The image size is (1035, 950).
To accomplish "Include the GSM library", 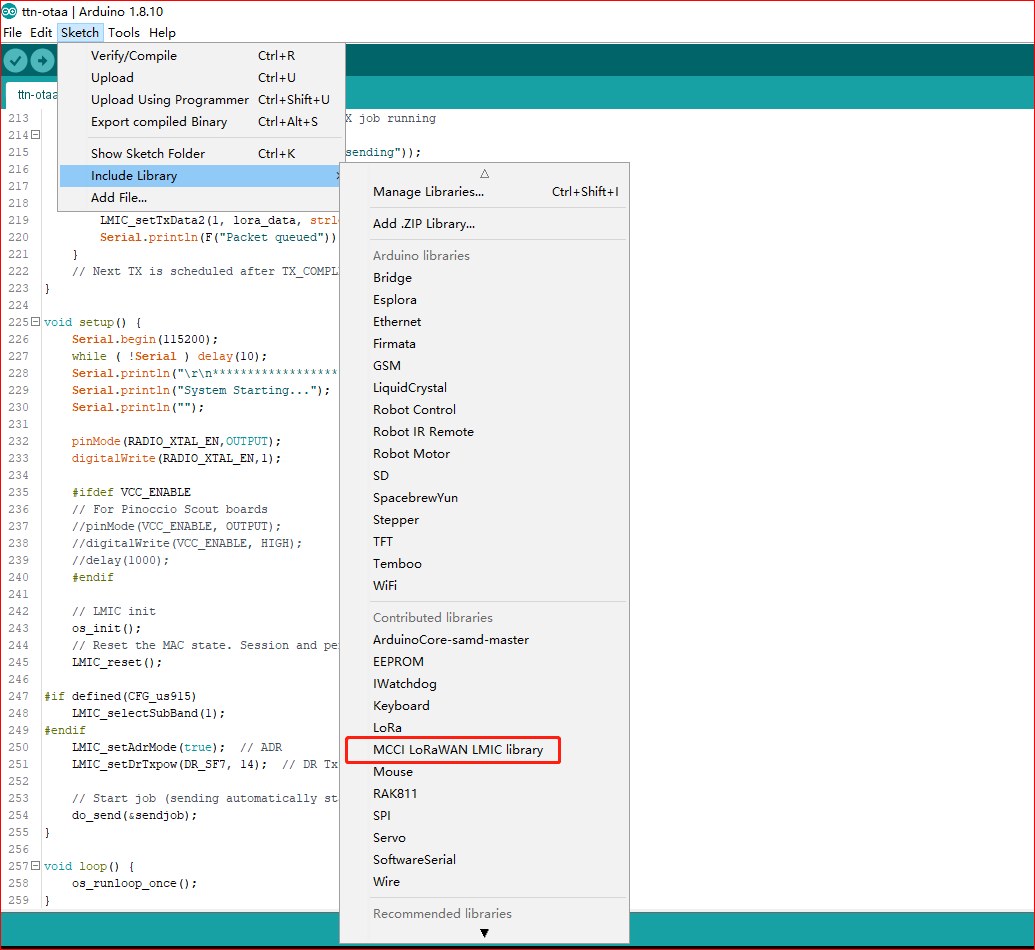I will 484,365.
